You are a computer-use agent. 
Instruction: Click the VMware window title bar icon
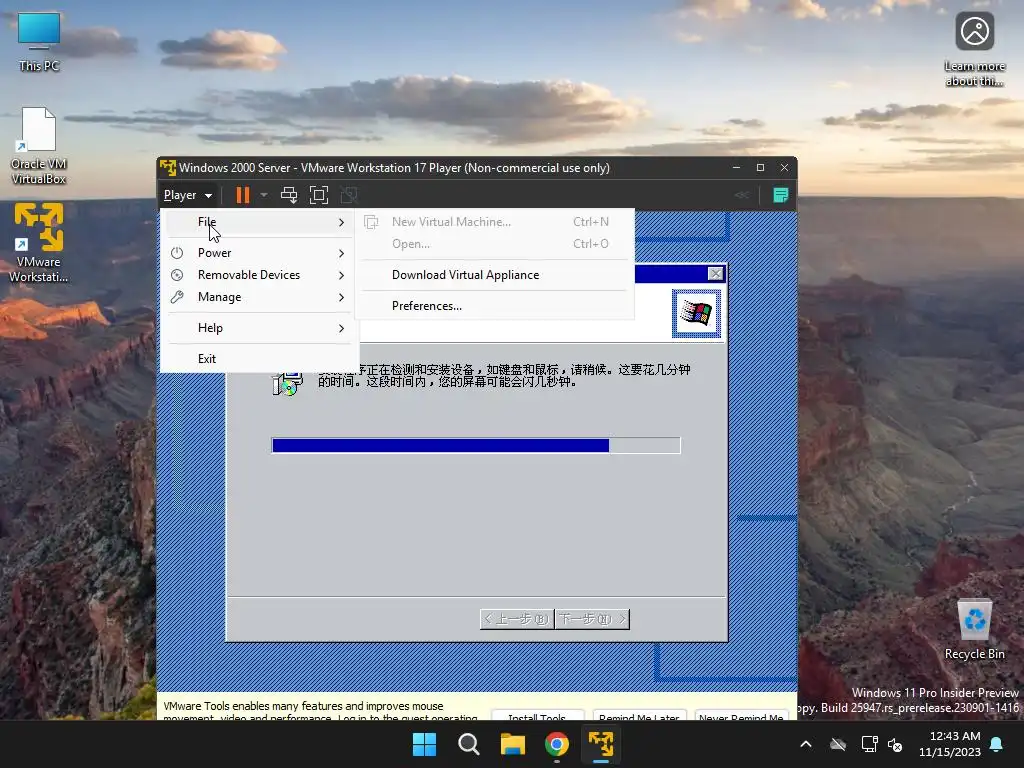click(168, 168)
